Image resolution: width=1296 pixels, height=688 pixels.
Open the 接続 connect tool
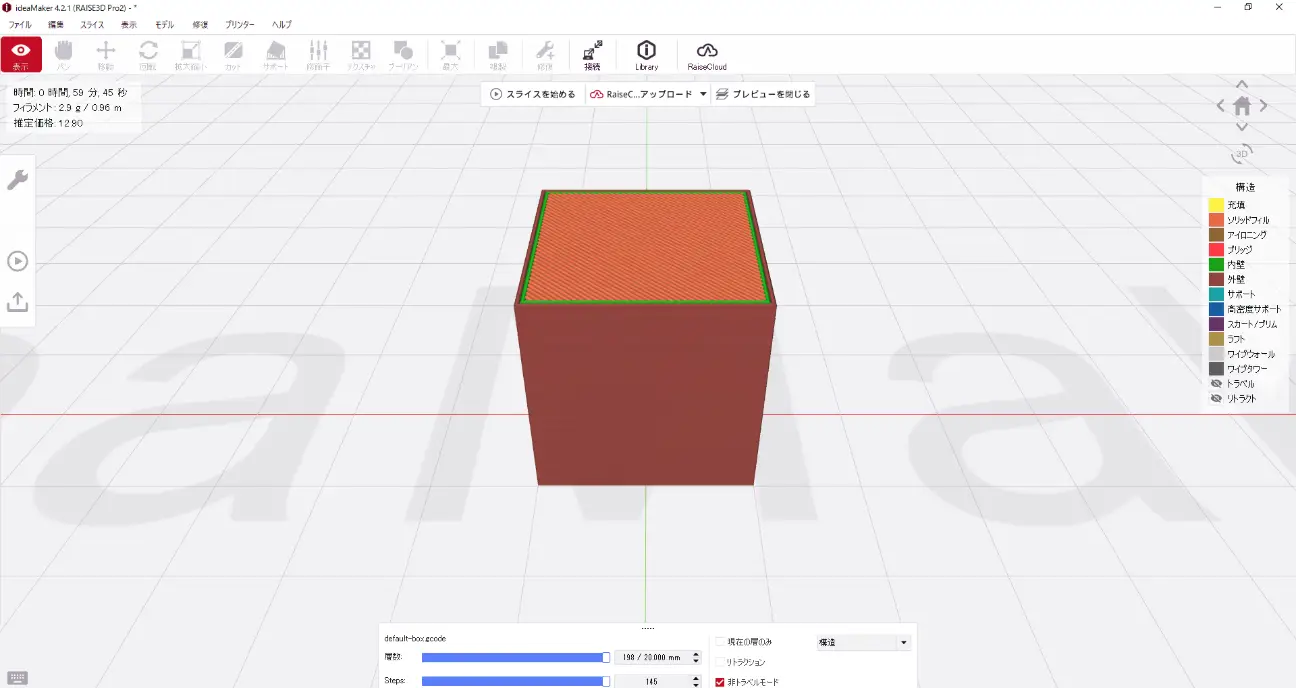click(592, 54)
